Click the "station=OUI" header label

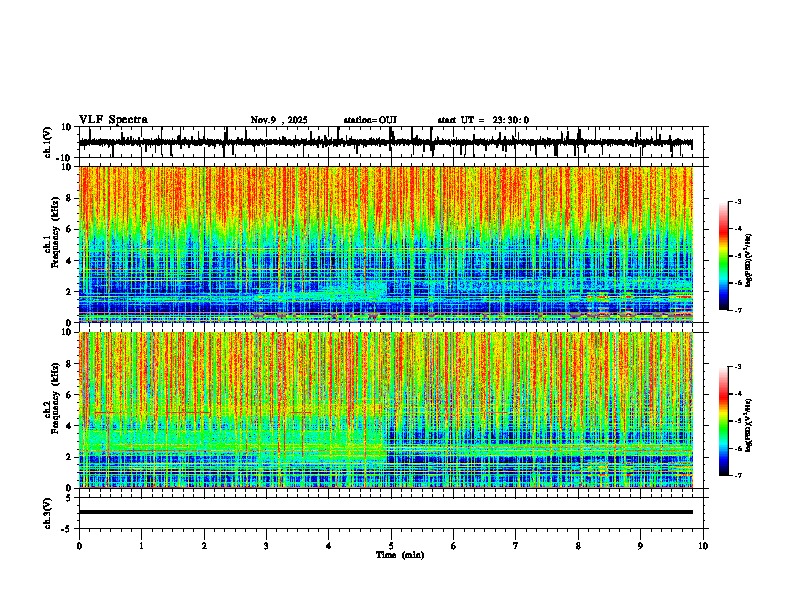[370, 120]
